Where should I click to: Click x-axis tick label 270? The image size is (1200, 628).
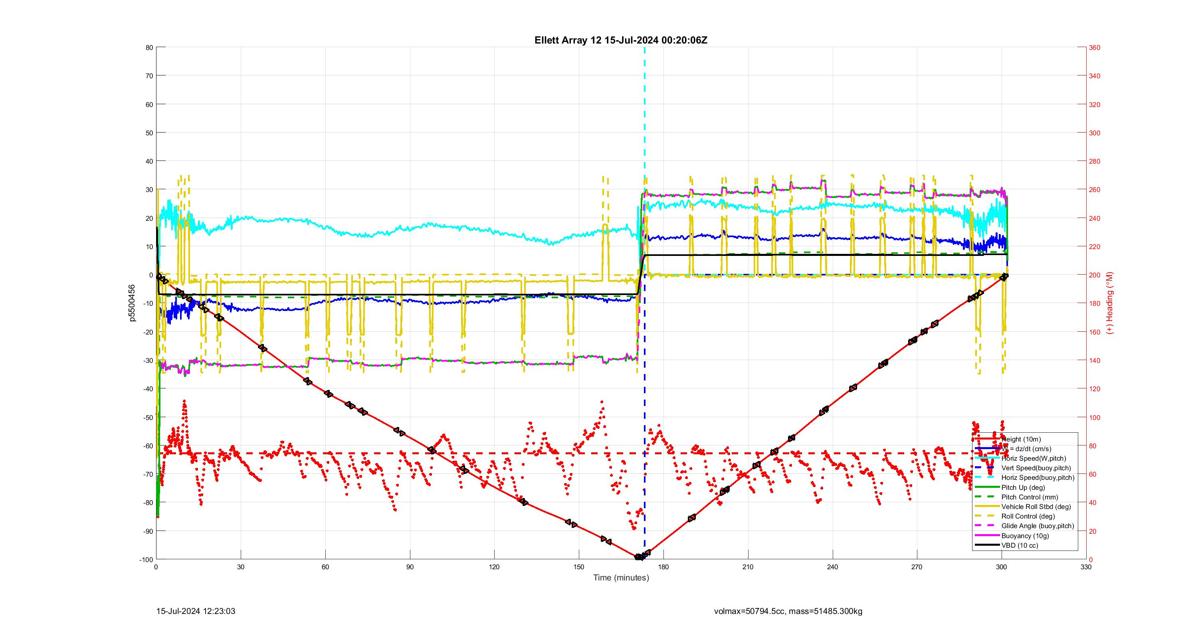(x=917, y=567)
